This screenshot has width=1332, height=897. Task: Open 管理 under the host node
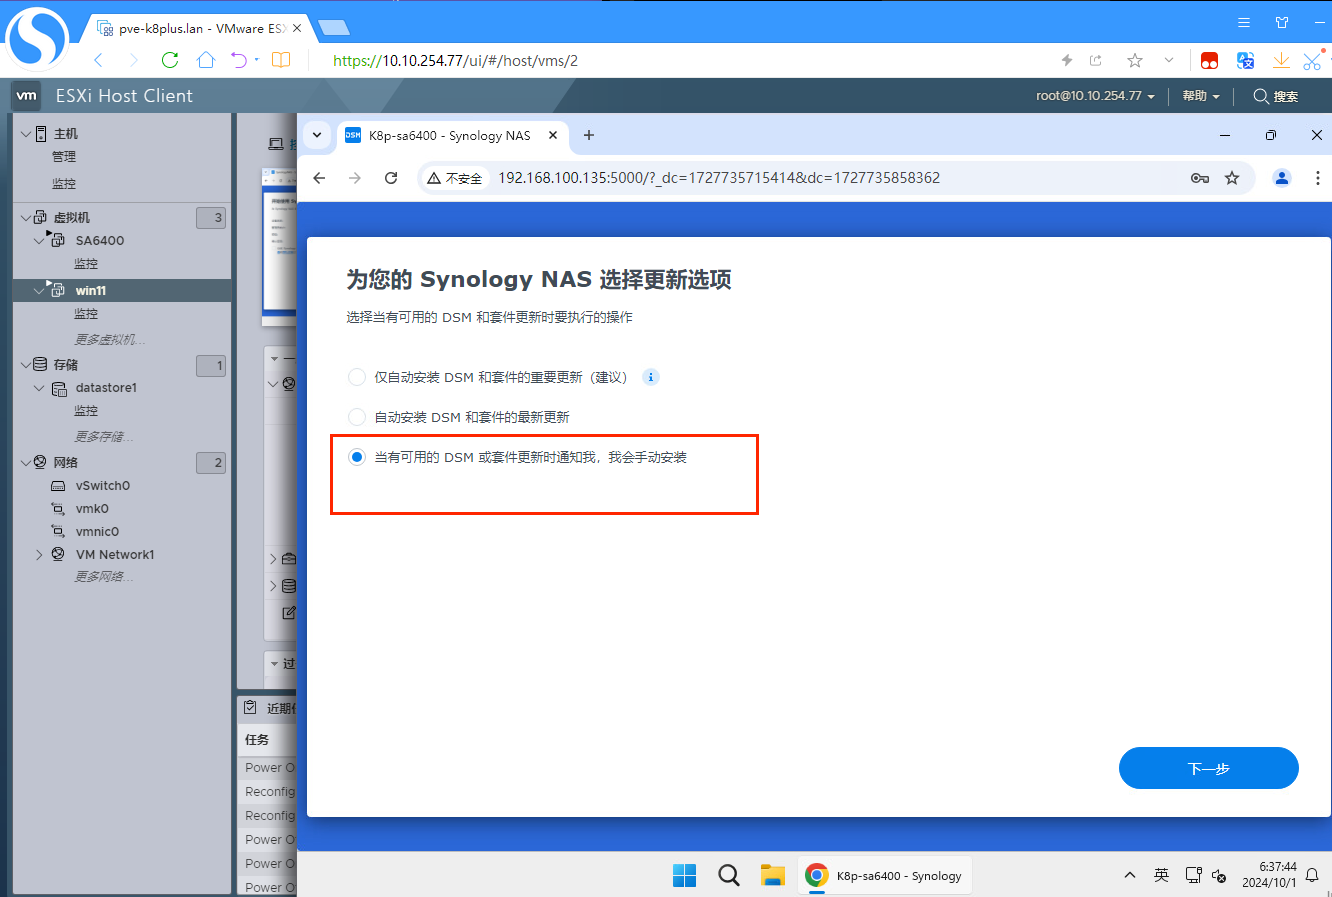[64, 157]
